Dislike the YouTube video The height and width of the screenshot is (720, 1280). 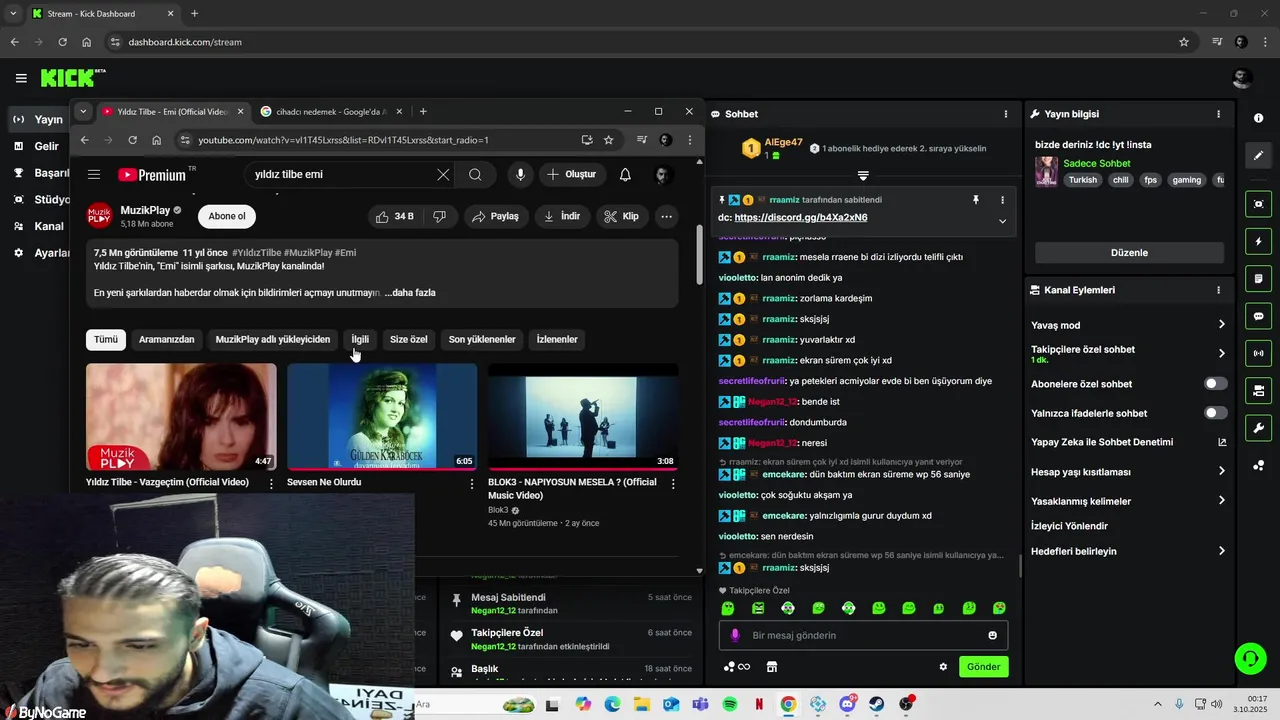(x=439, y=216)
